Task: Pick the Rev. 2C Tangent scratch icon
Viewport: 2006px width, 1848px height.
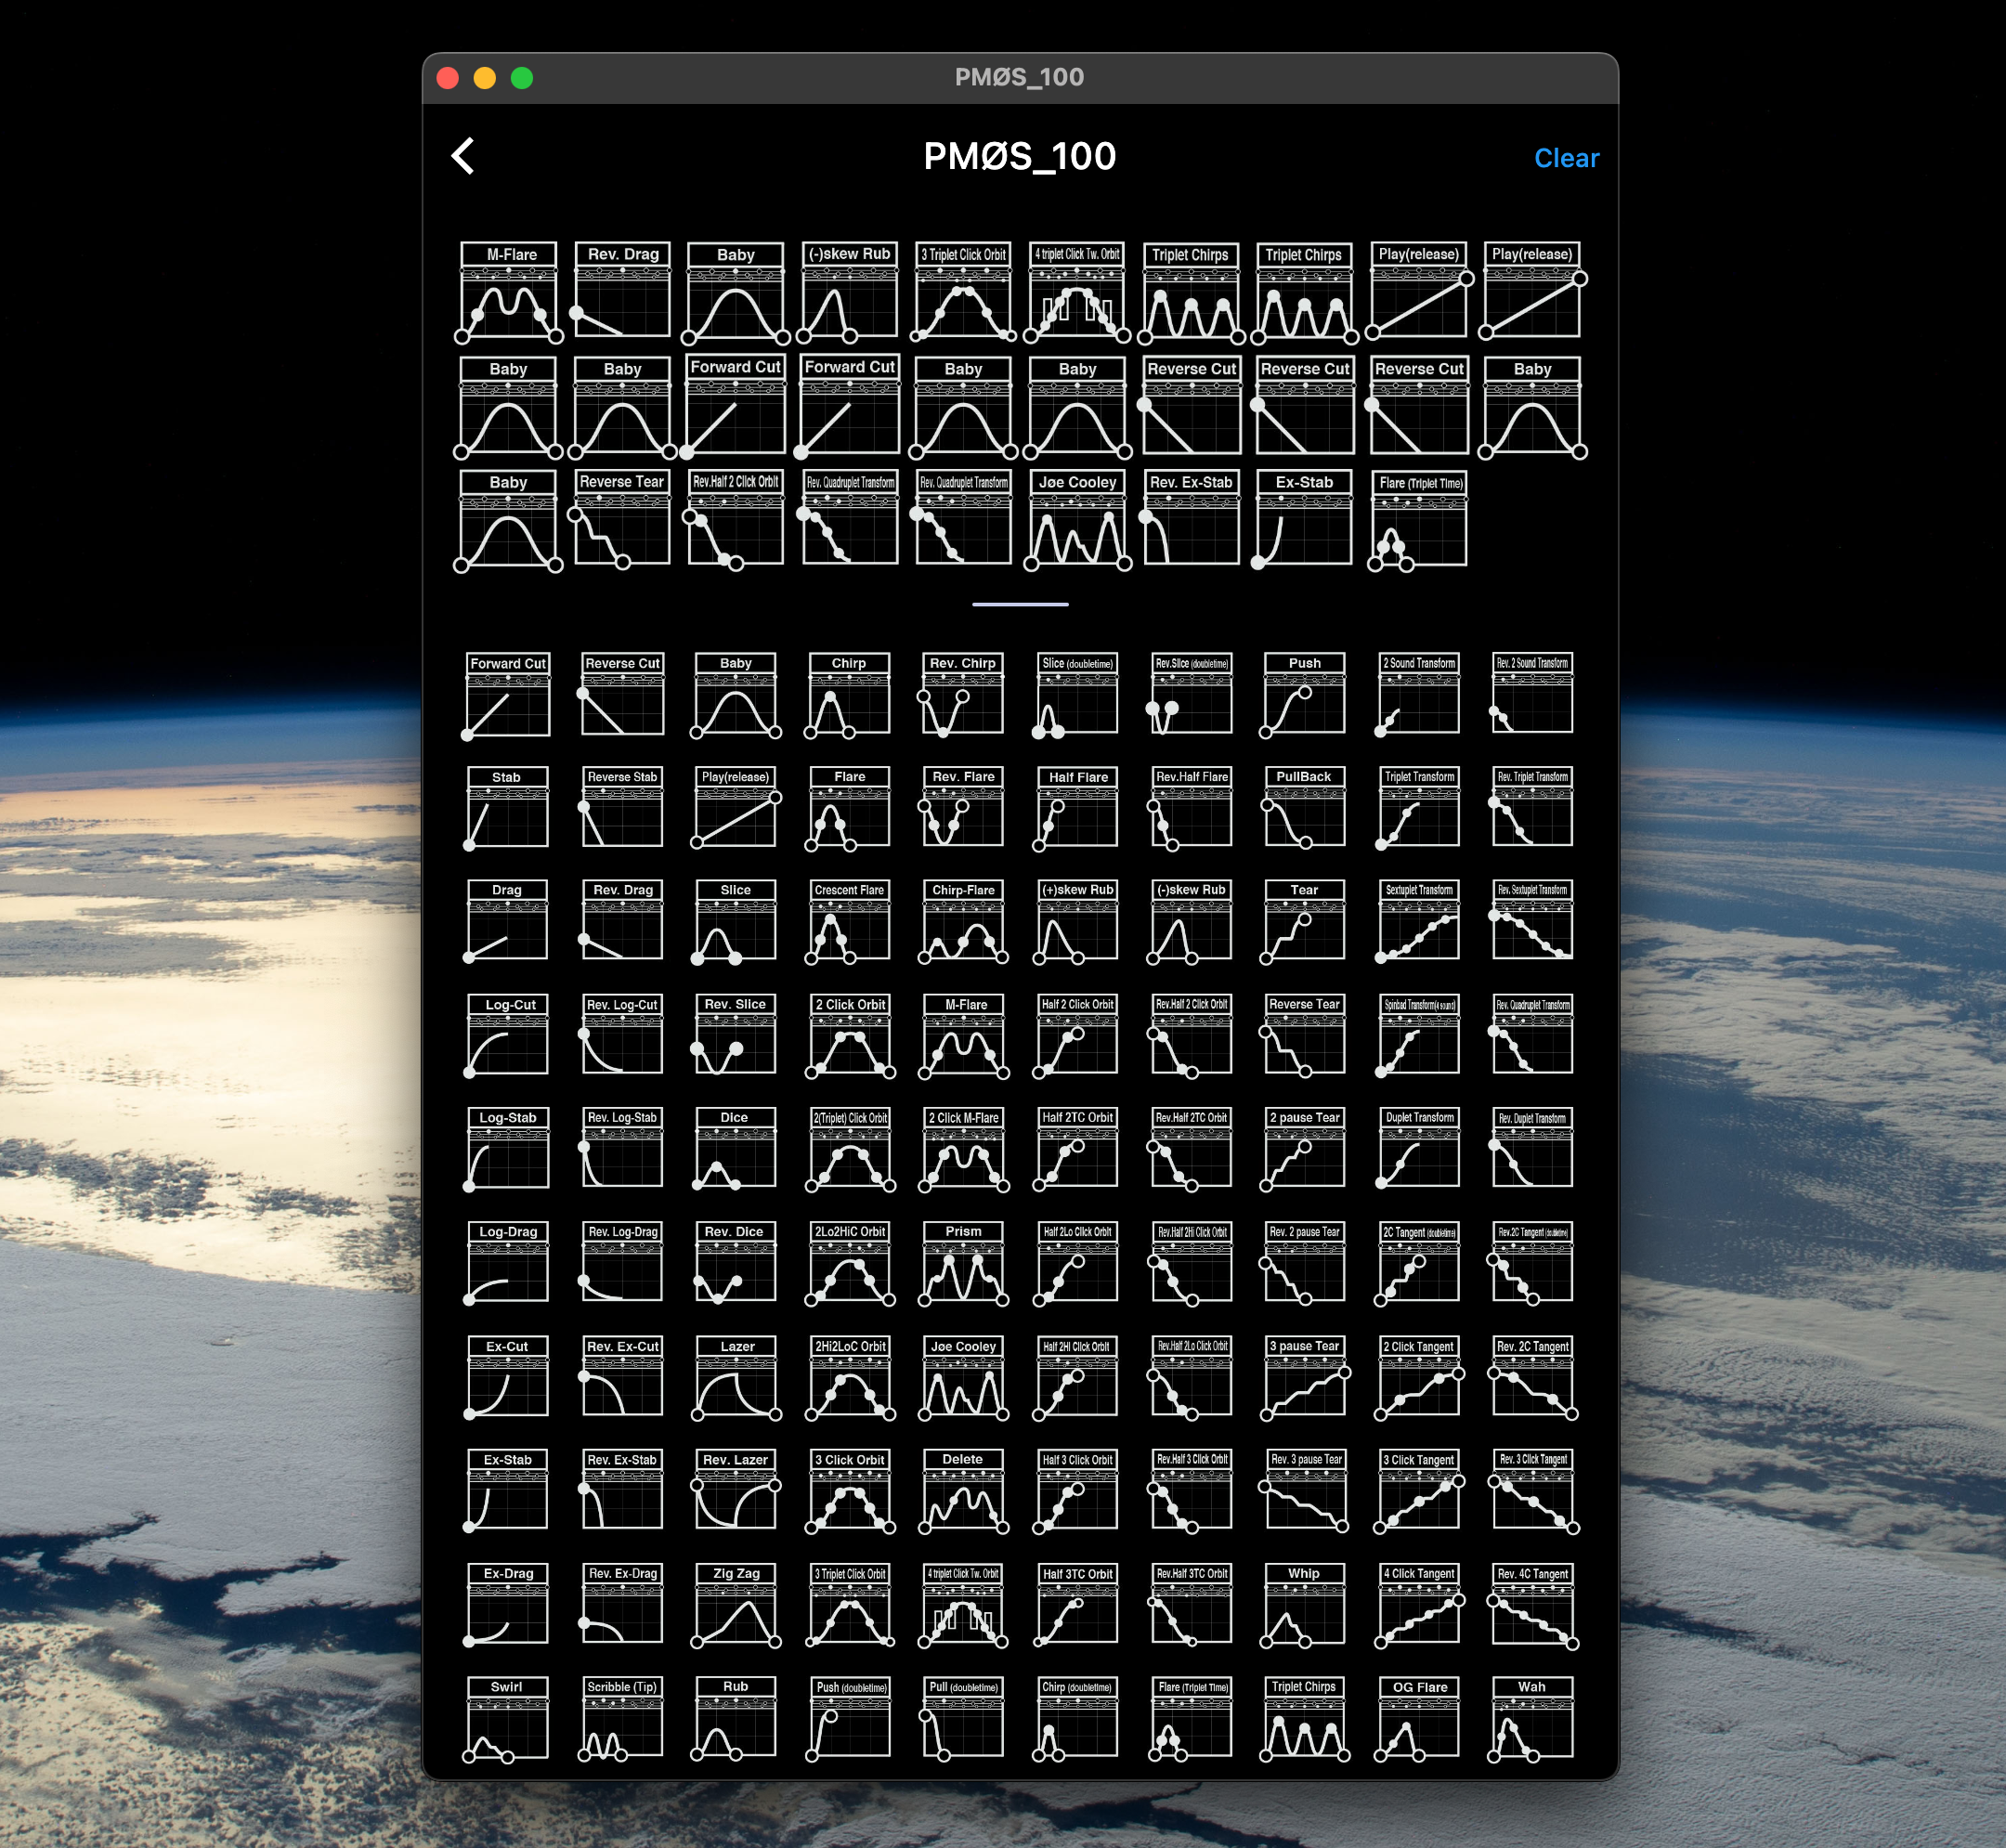Action: click(x=1532, y=1378)
